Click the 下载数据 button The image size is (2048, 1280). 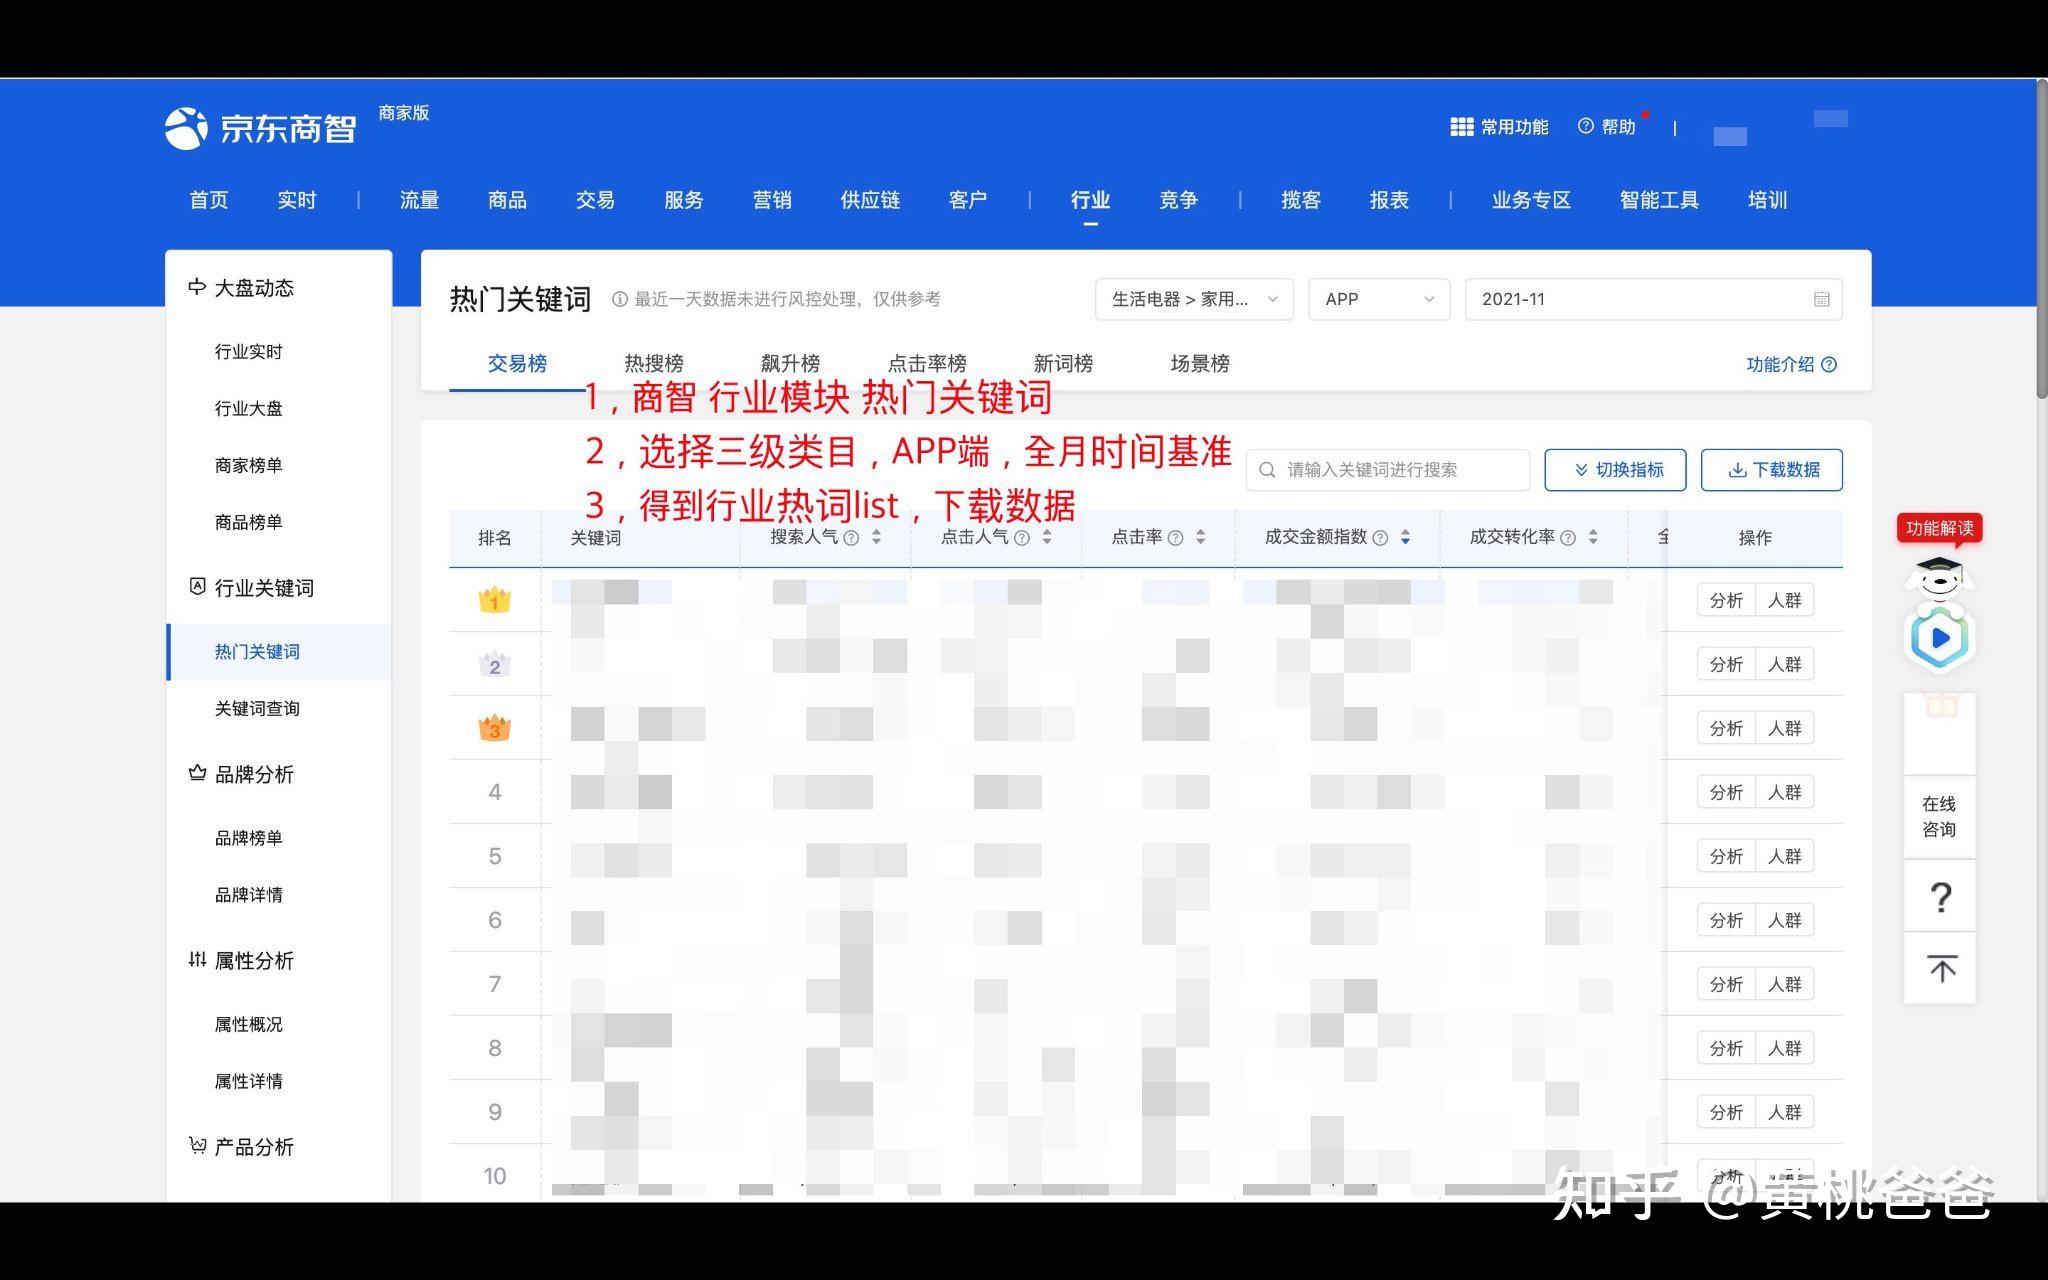[x=1772, y=470]
